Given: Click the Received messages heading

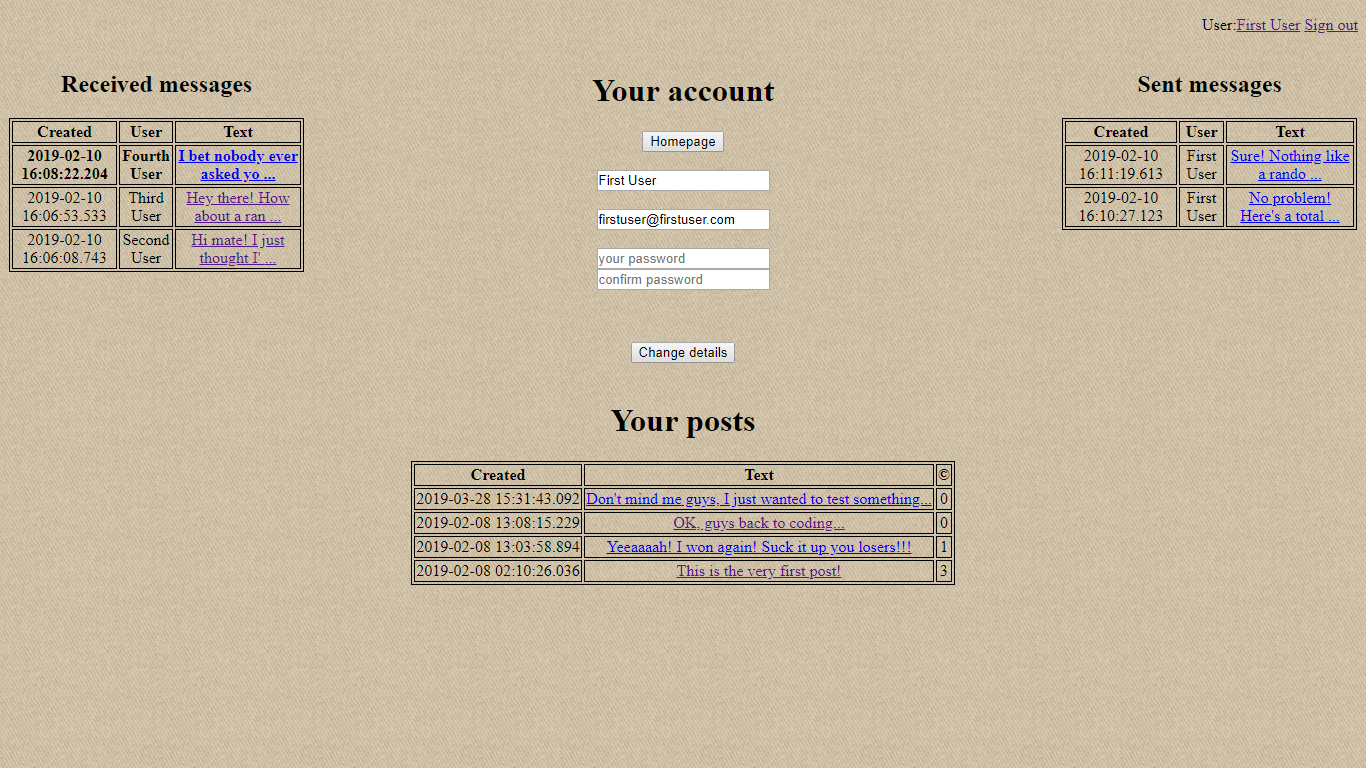Looking at the screenshot, I should tap(156, 85).
